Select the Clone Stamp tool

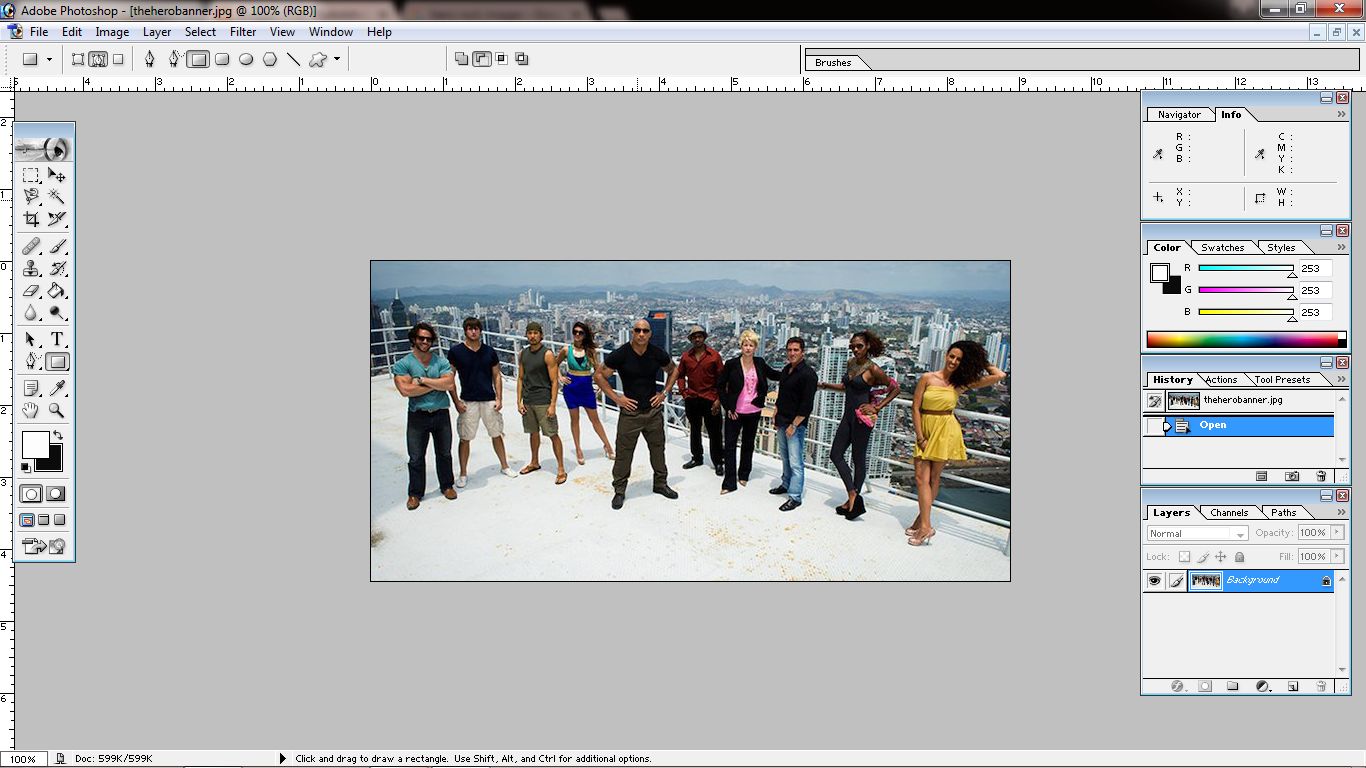tap(31, 268)
